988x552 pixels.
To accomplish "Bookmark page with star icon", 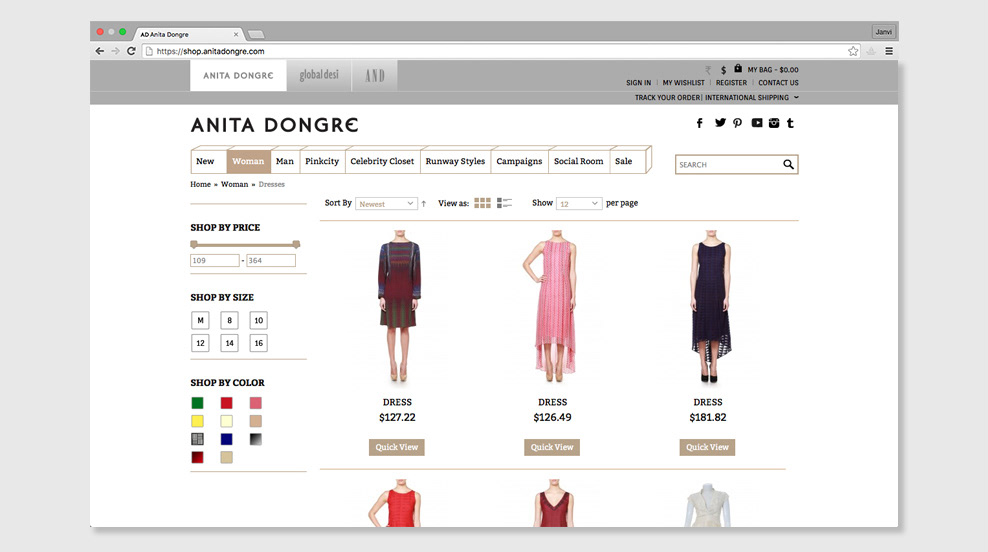I will point(853,51).
